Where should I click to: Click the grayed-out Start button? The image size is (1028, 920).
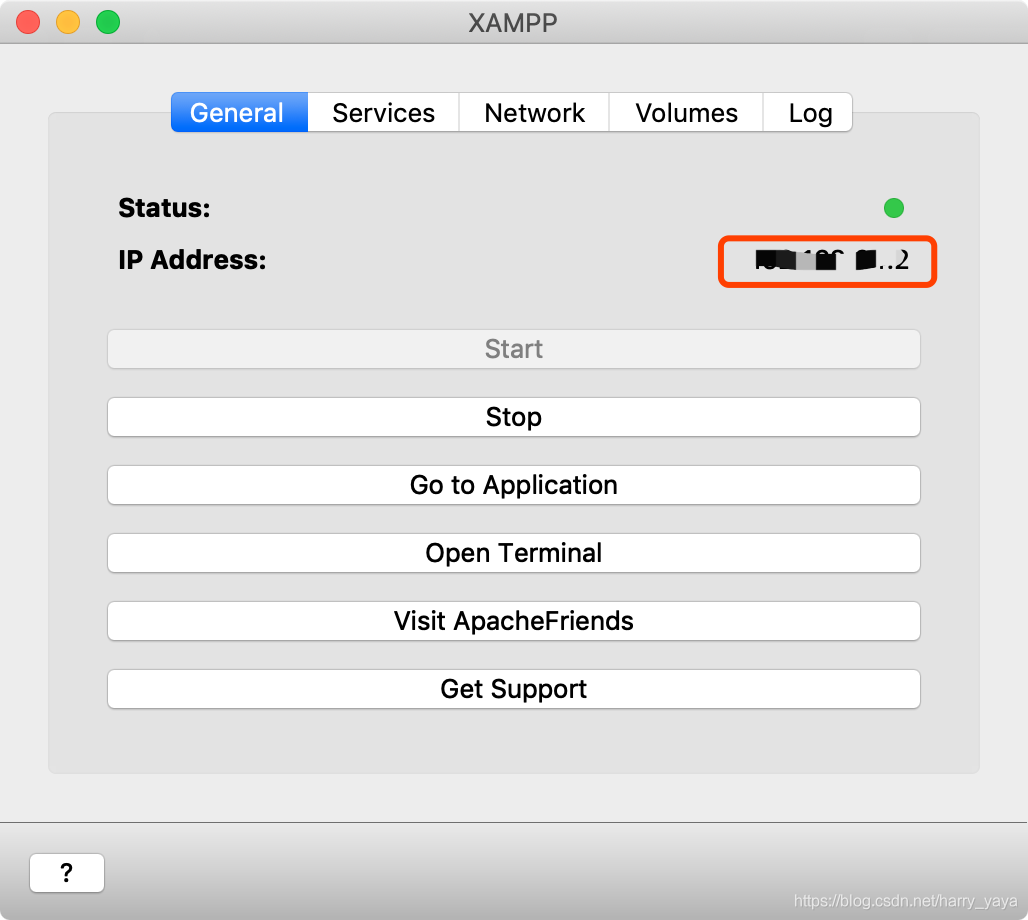(x=514, y=349)
